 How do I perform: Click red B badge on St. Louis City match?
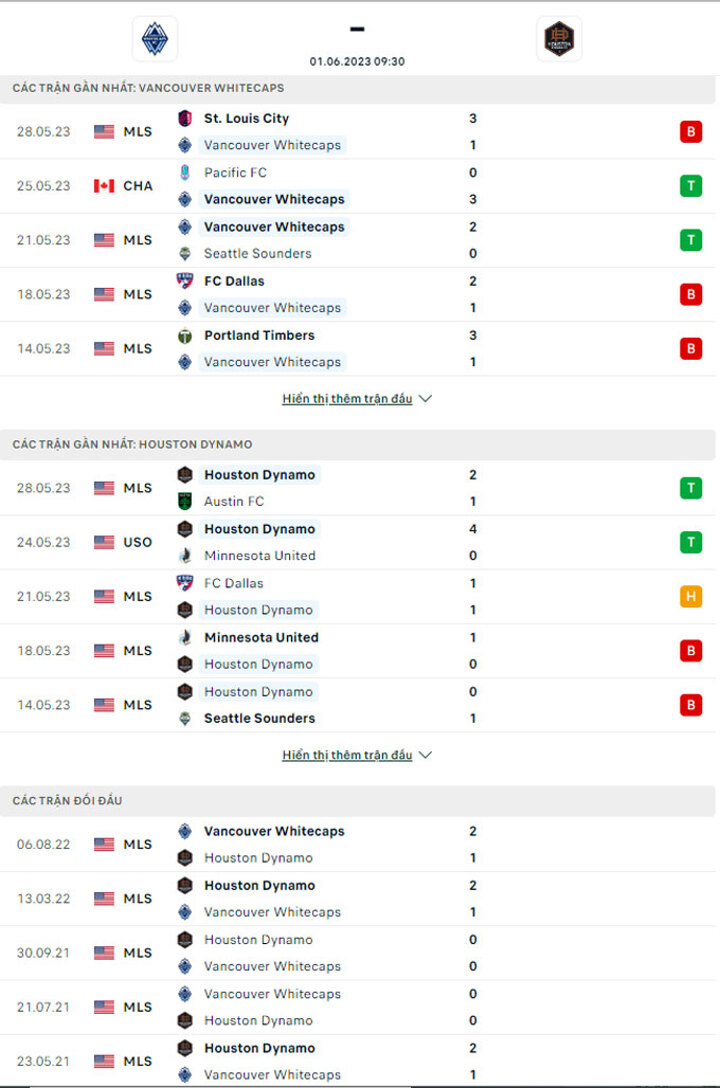tap(691, 132)
